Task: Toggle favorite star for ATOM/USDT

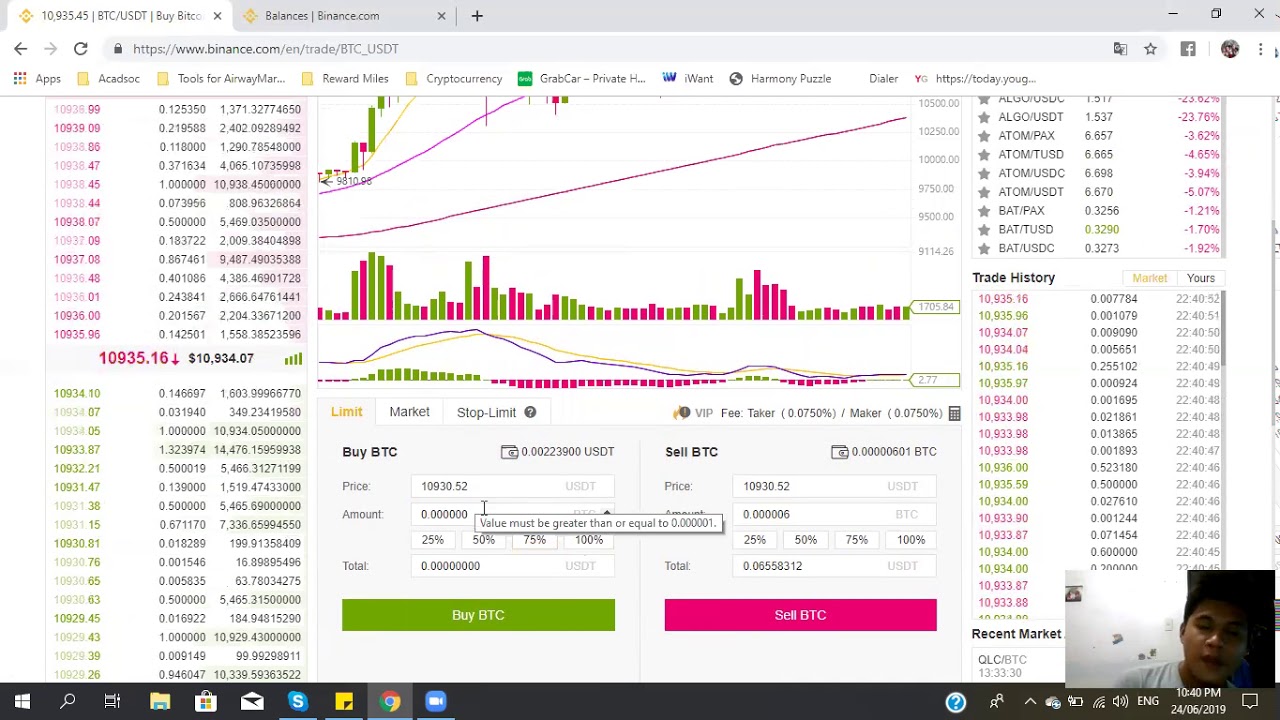Action: coord(984,192)
